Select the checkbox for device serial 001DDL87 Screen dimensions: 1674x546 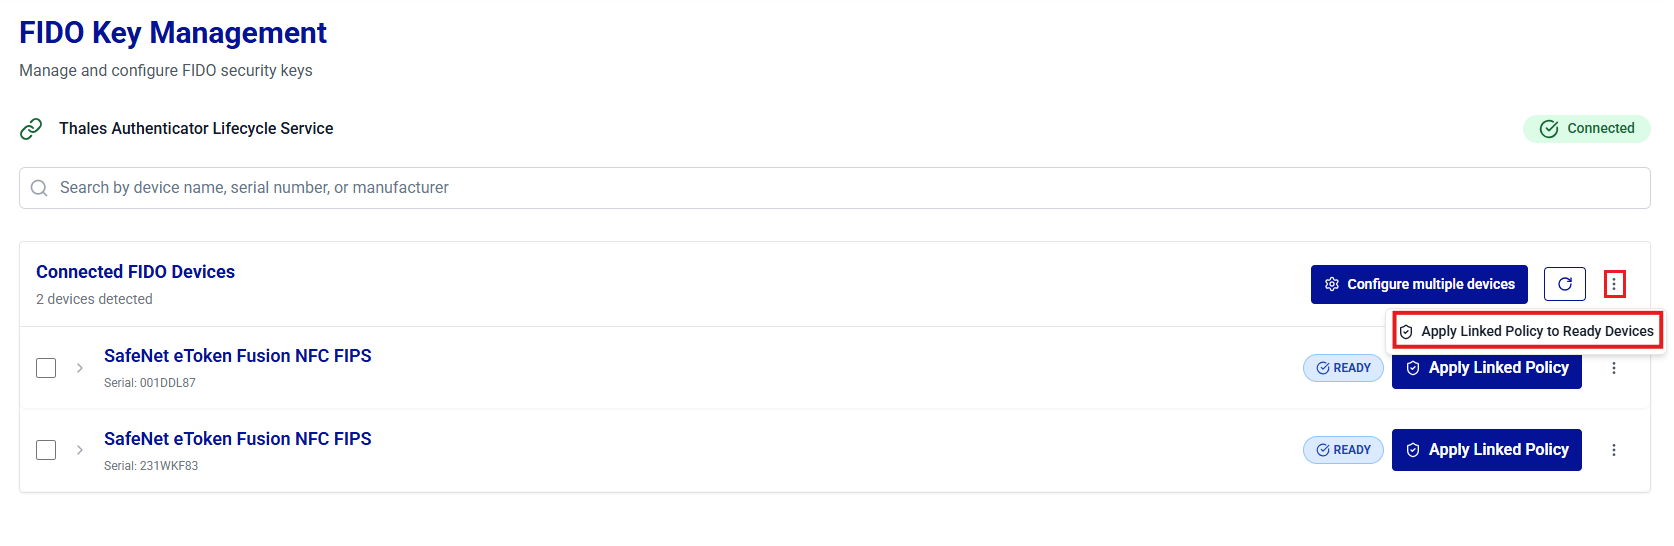(x=46, y=368)
